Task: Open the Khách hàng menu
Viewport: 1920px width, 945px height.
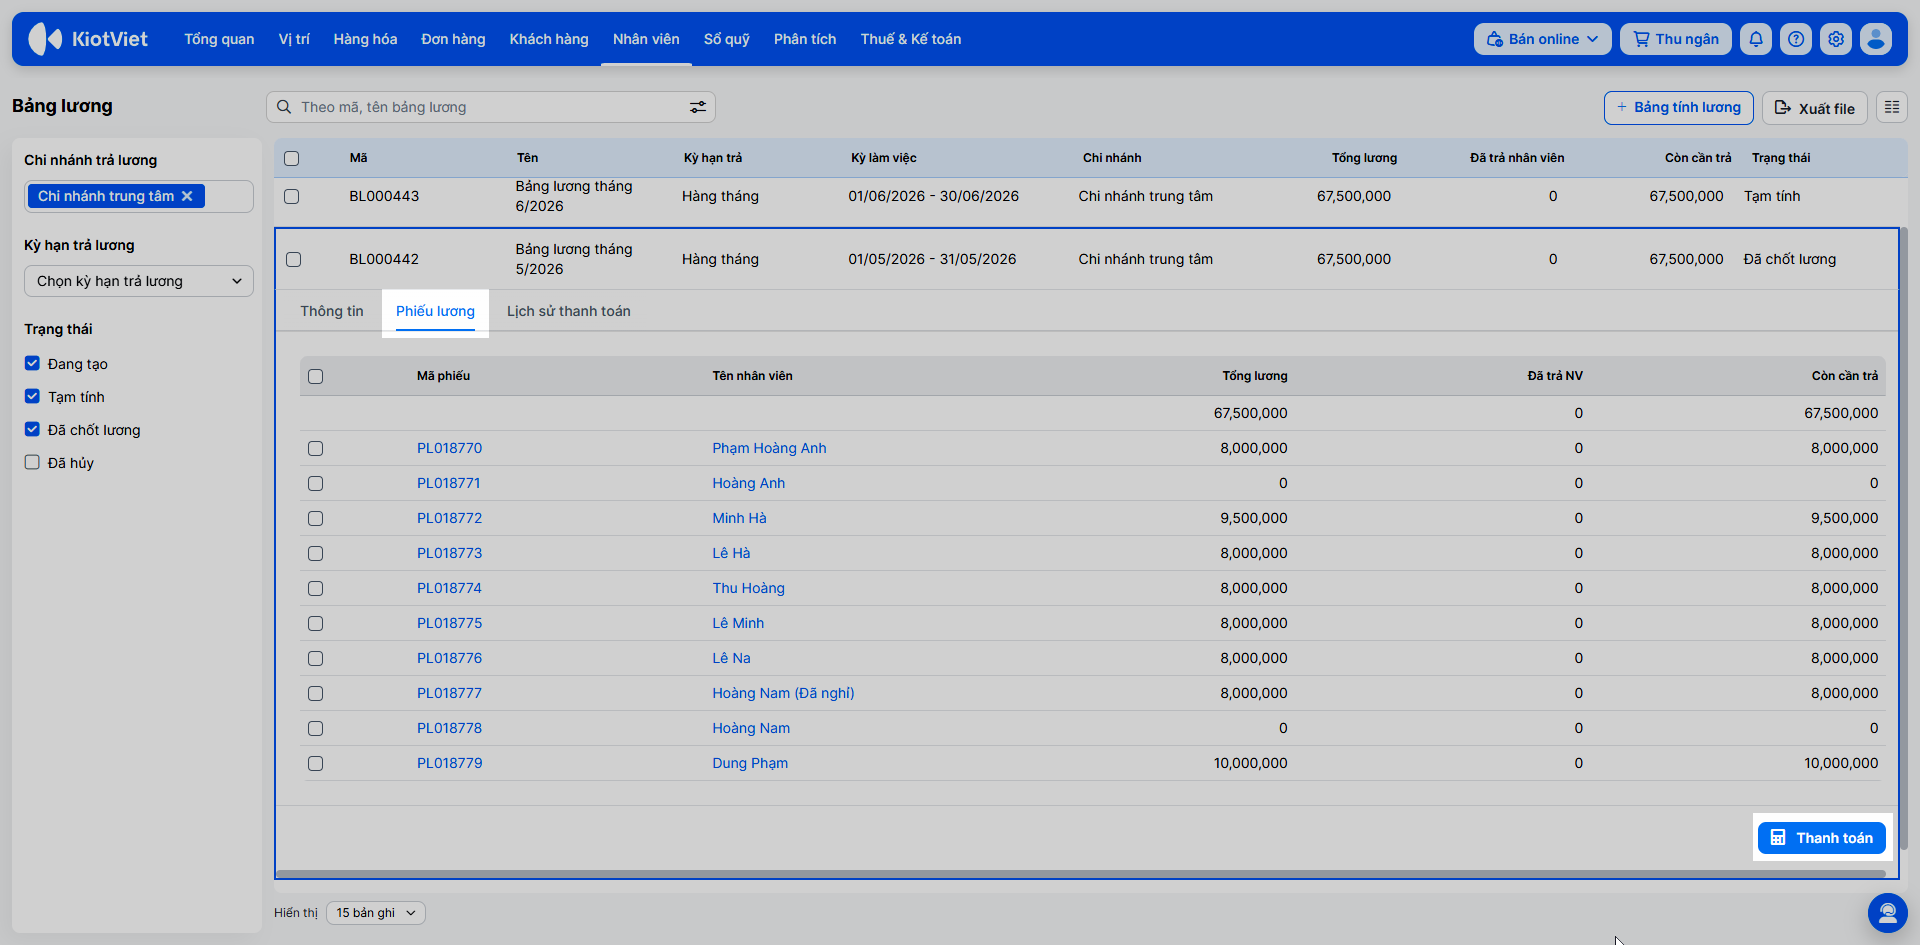Action: point(549,39)
